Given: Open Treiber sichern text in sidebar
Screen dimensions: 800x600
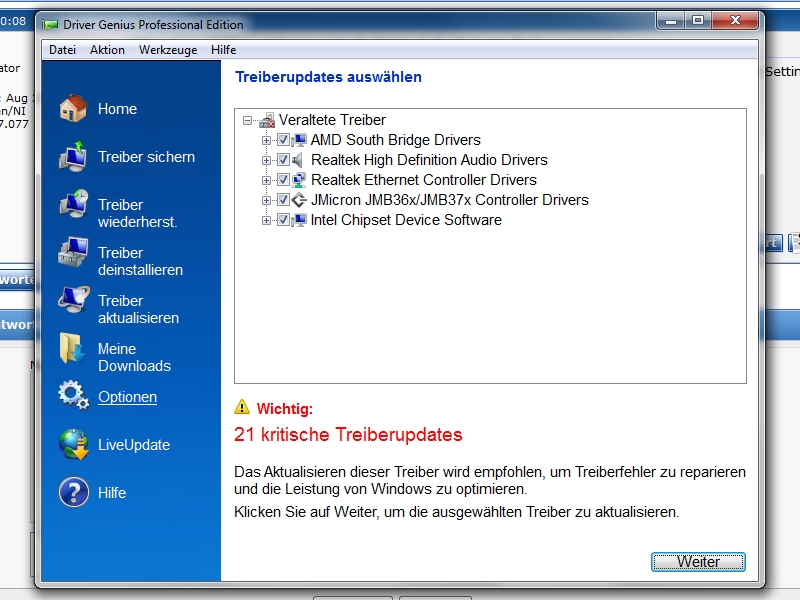Looking at the screenshot, I should 146,157.
